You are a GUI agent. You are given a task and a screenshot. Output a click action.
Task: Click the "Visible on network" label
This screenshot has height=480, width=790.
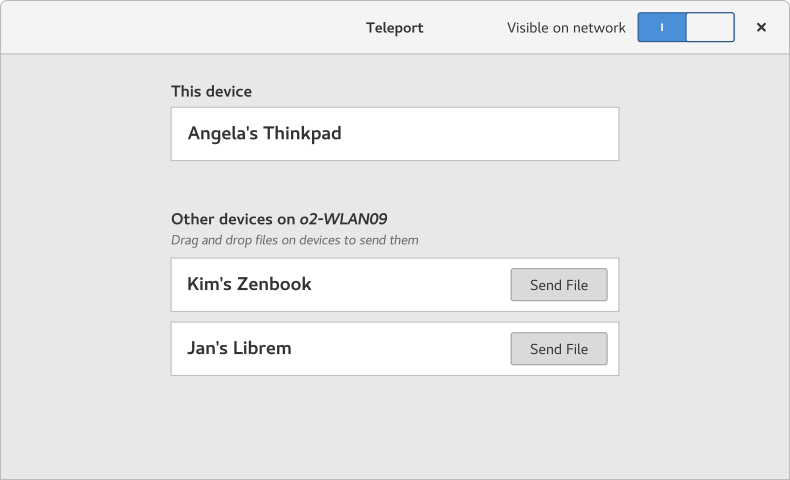point(566,28)
